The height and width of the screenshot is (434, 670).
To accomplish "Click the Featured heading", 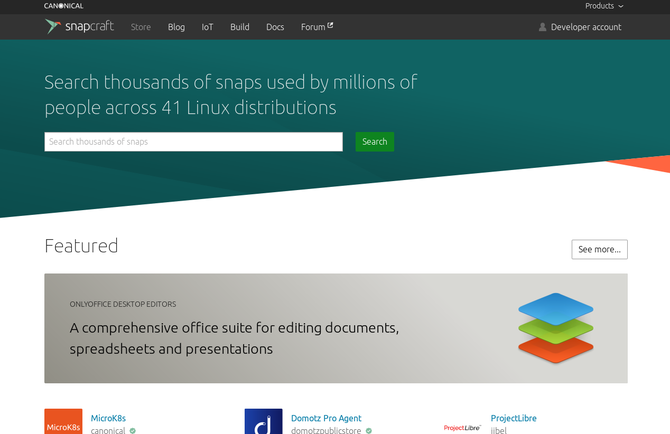I will pyautogui.click(x=81, y=246).
